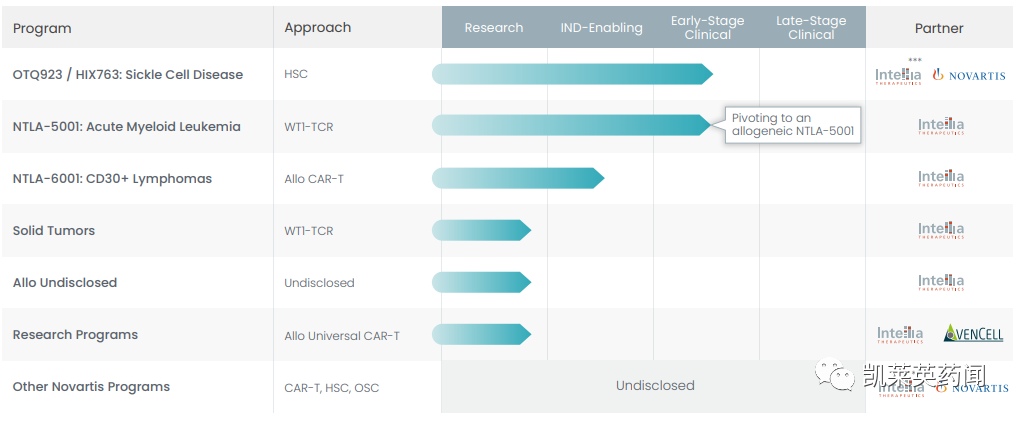Click the Intellia logo in the Solid Tumors row

click(941, 231)
